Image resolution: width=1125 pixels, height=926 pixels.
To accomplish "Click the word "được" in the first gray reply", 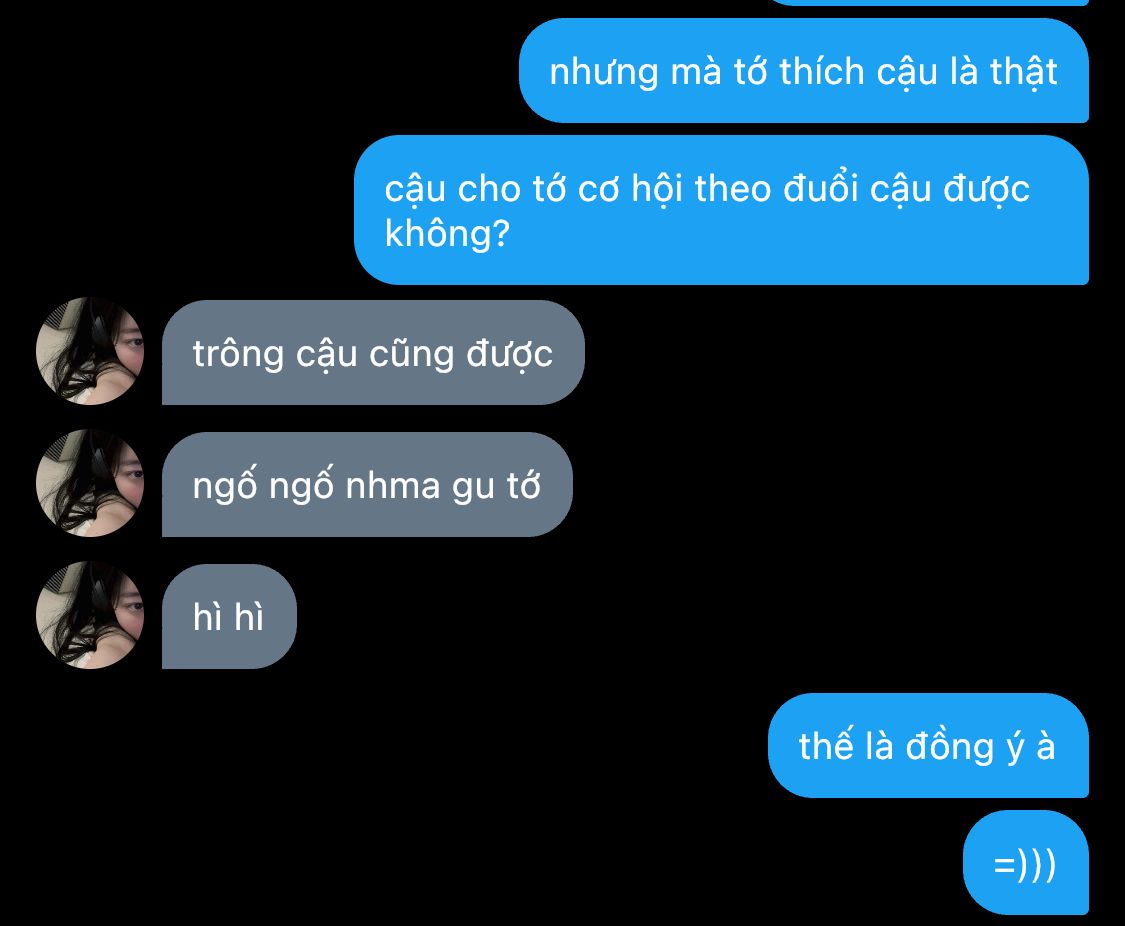I will (510, 355).
